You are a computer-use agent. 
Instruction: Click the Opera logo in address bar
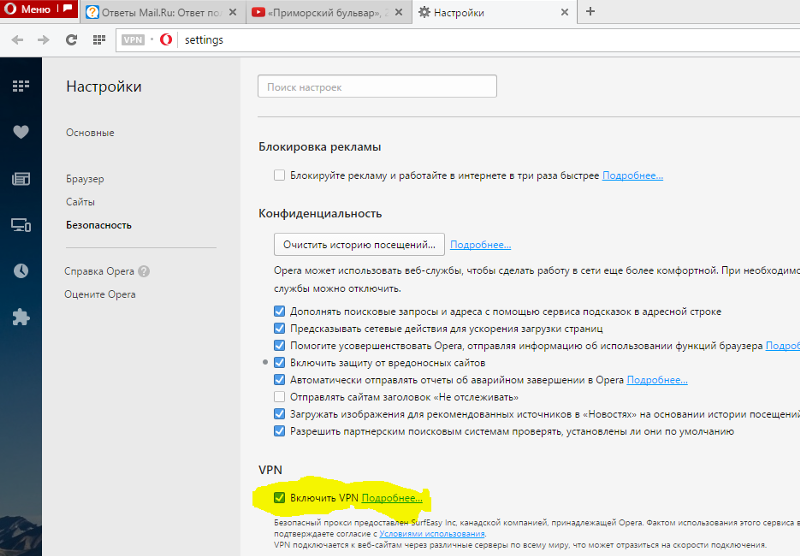point(166,40)
